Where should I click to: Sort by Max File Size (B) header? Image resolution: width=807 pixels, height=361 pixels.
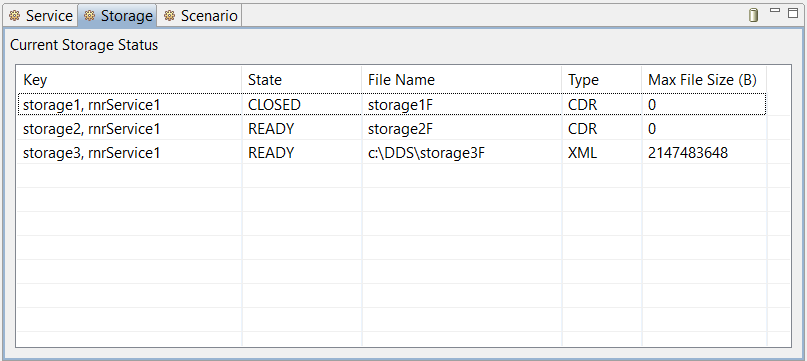tap(704, 80)
